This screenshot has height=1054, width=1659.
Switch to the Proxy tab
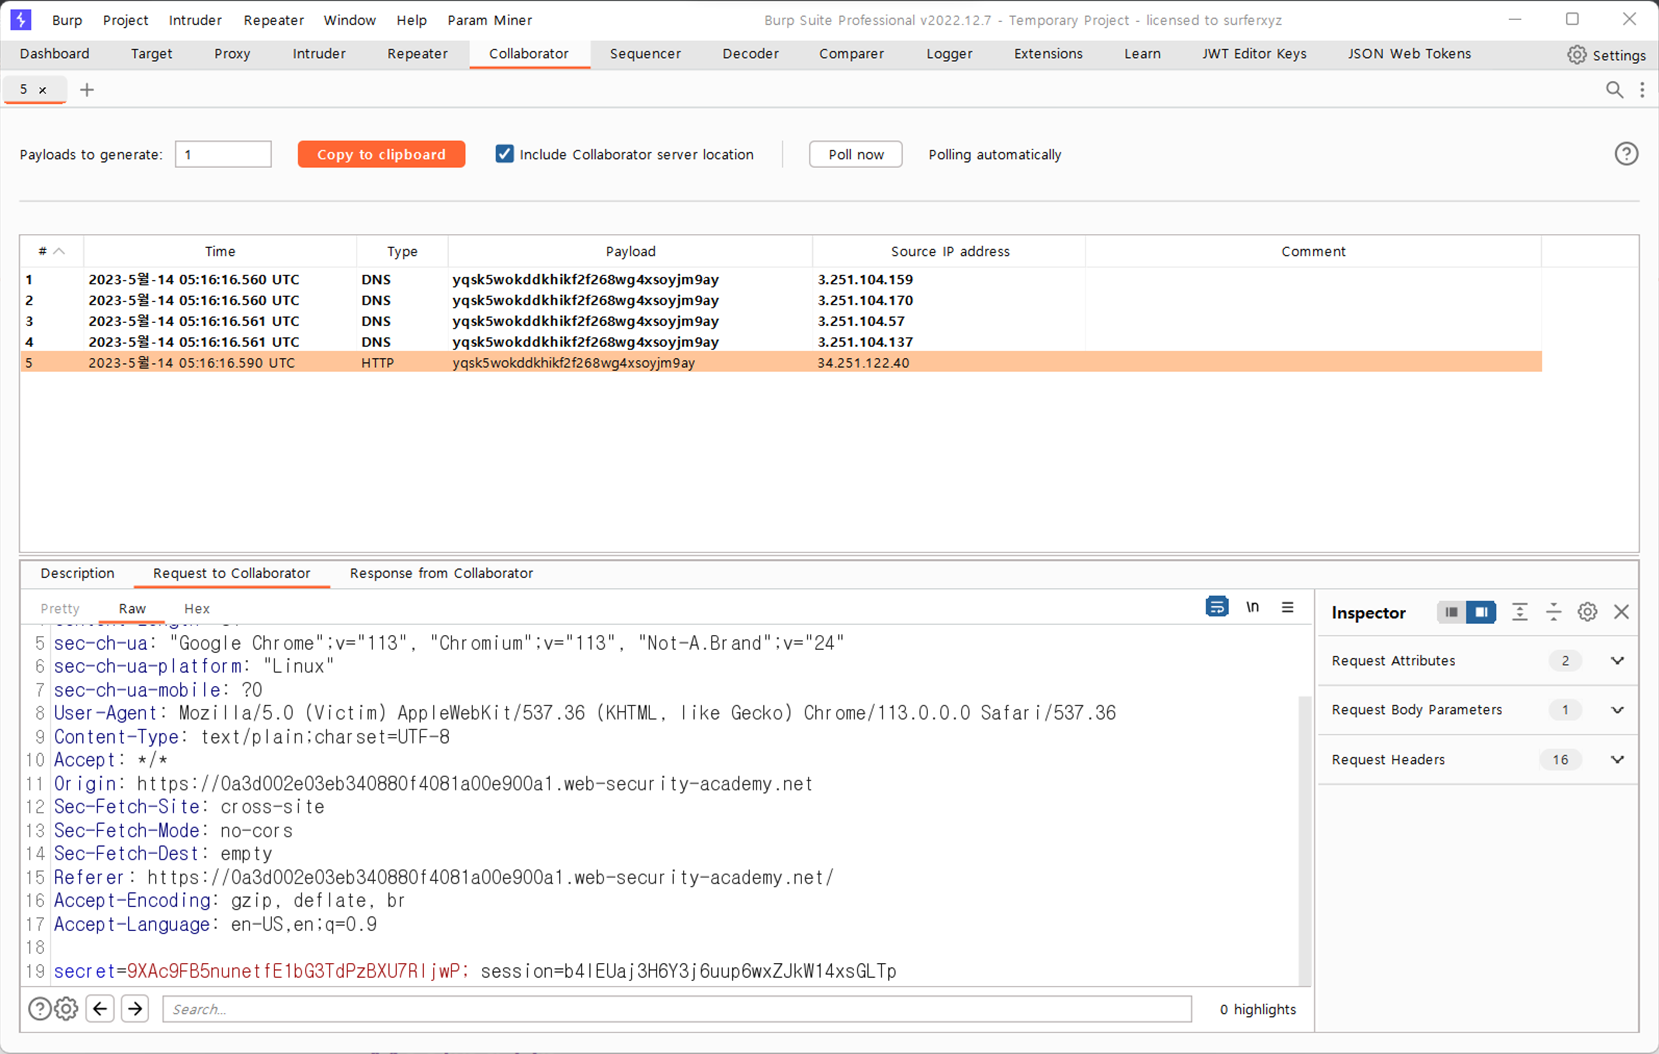232,54
